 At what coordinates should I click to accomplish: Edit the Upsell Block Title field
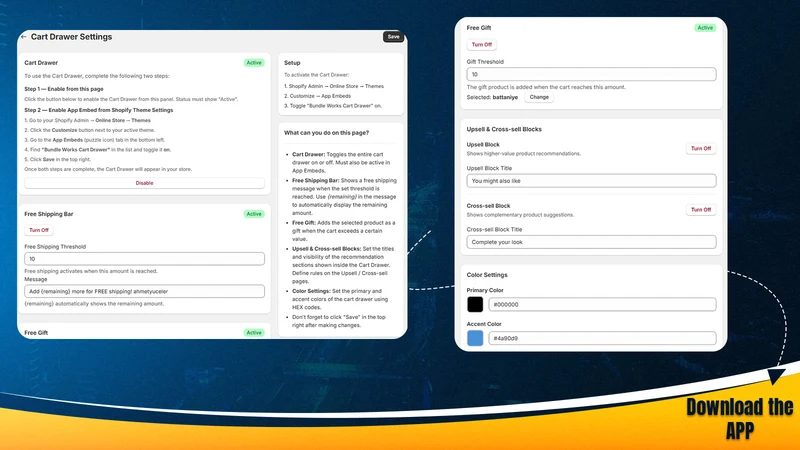[591, 181]
